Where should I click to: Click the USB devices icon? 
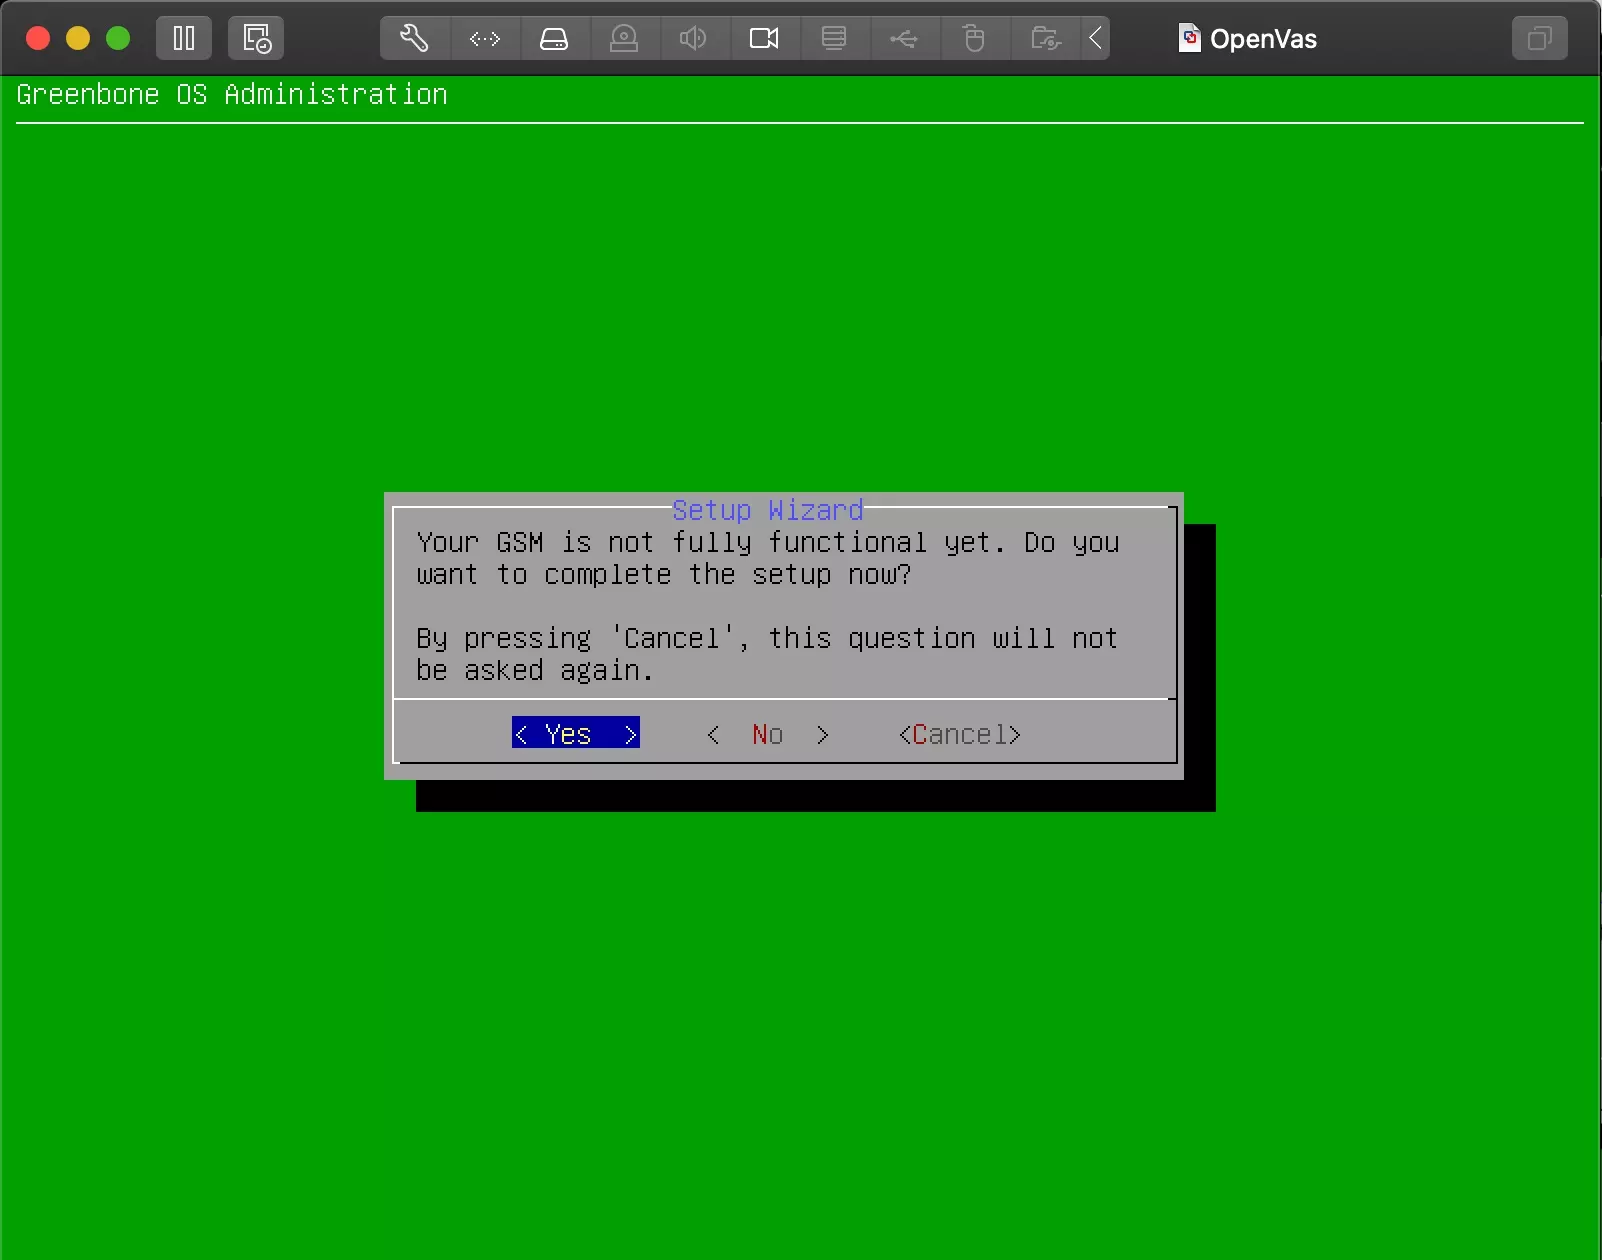(x=904, y=39)
